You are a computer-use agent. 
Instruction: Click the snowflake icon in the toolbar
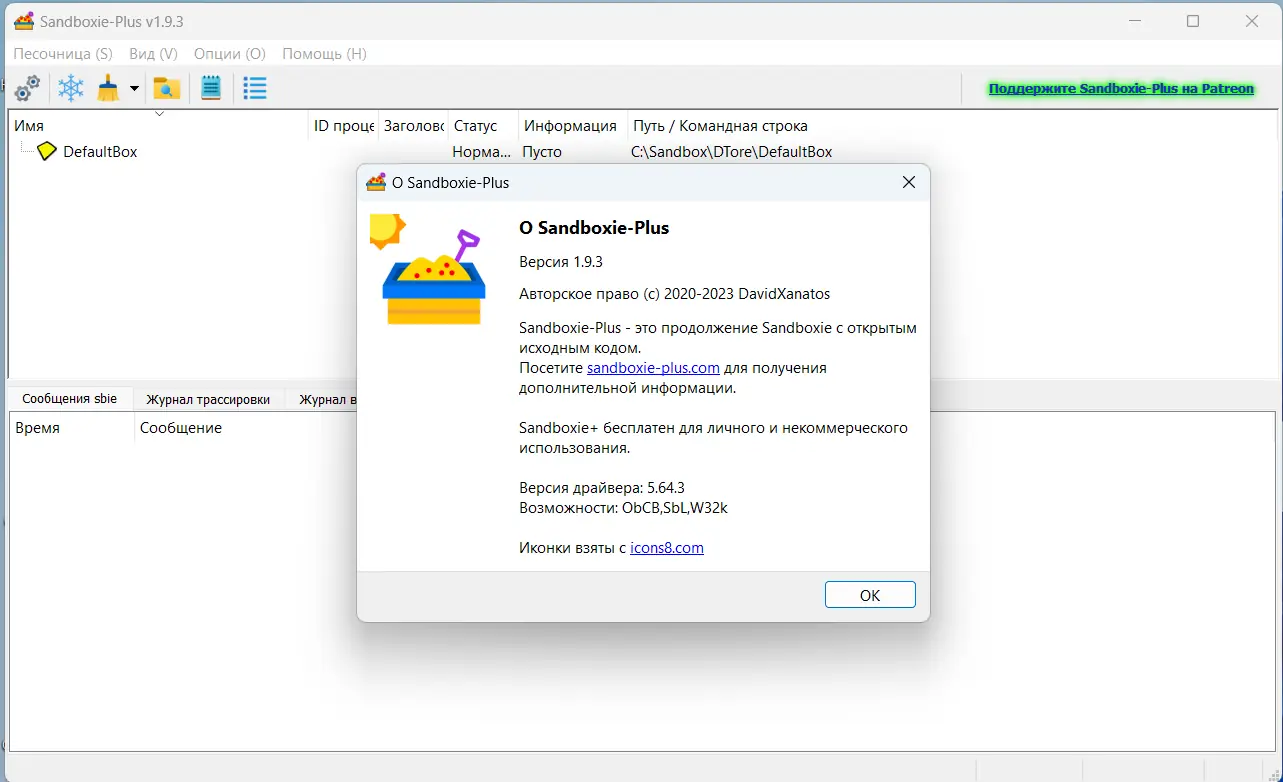click(71, 88)
